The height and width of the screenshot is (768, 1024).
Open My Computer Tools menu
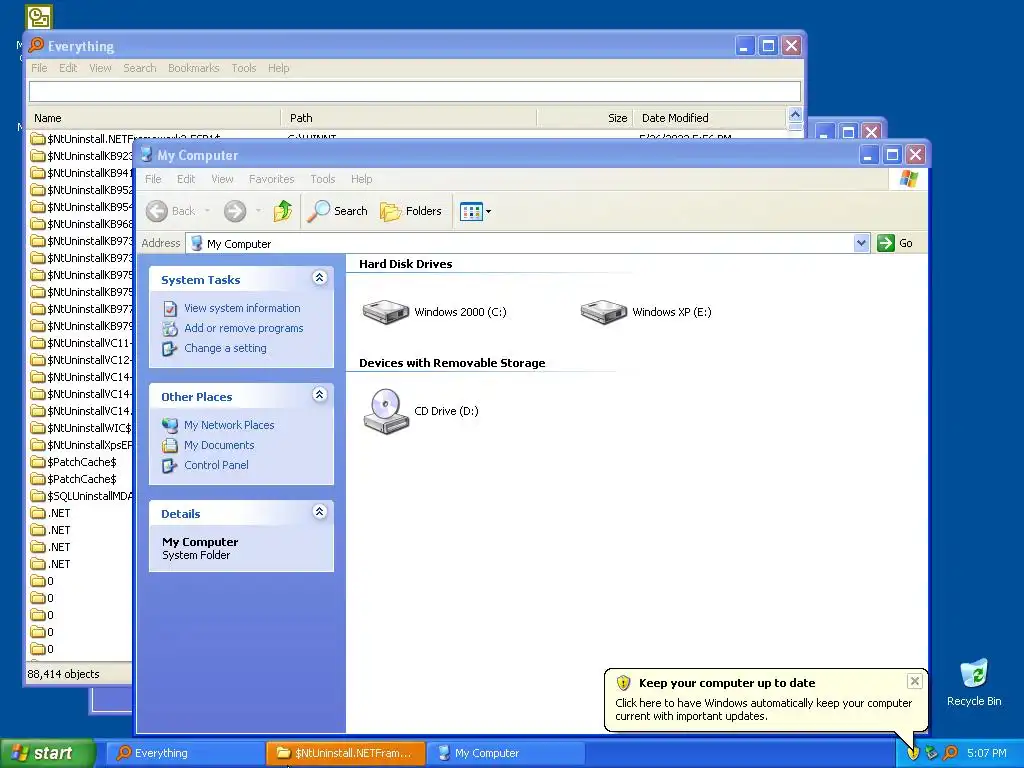coord(323,179)
